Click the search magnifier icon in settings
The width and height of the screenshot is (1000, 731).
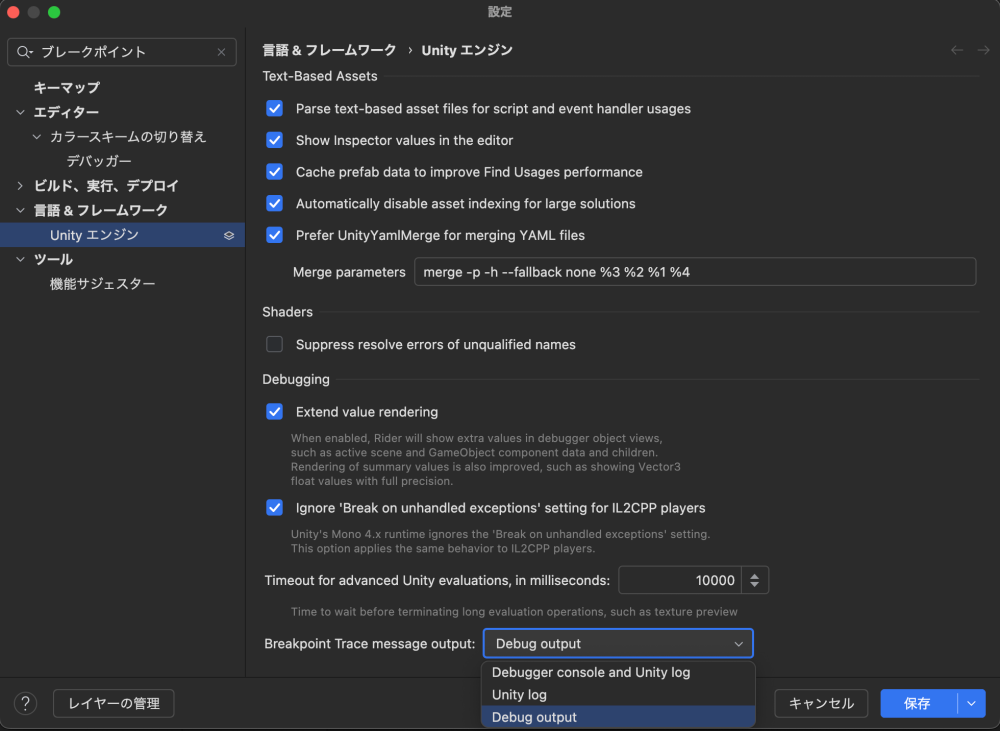(24, 52)
